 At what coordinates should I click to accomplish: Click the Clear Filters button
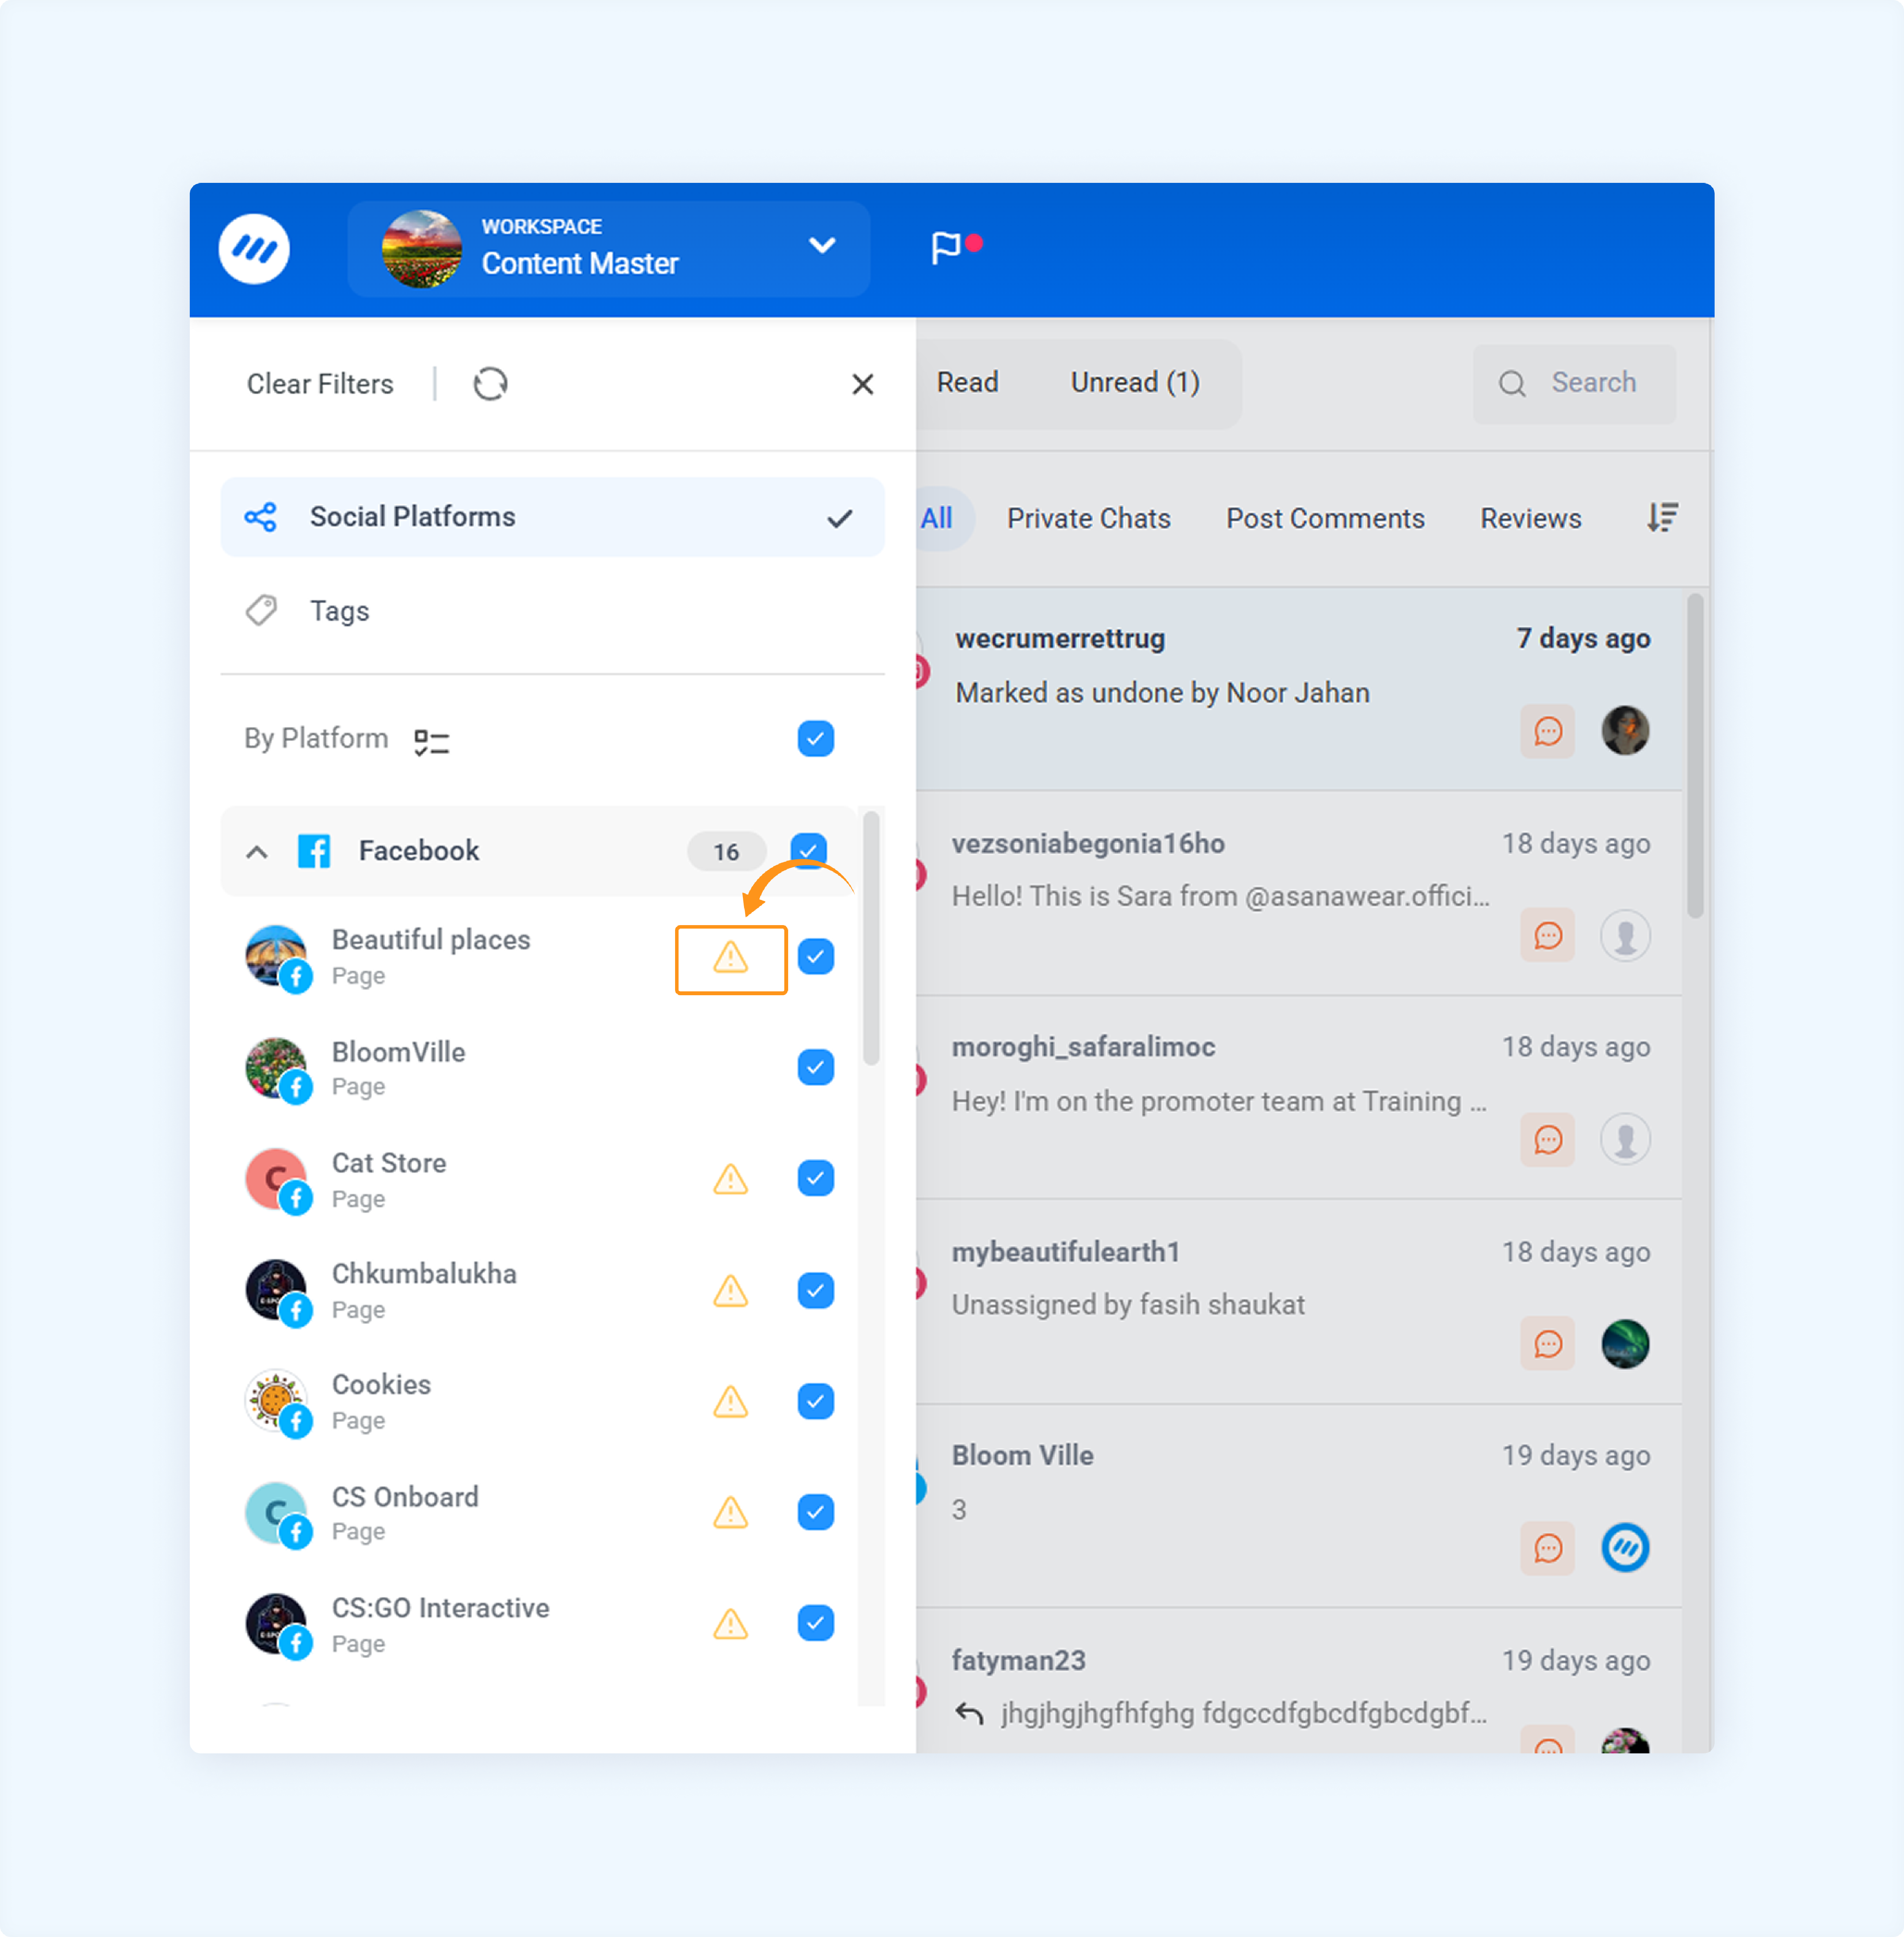click(x=320, y=384)
